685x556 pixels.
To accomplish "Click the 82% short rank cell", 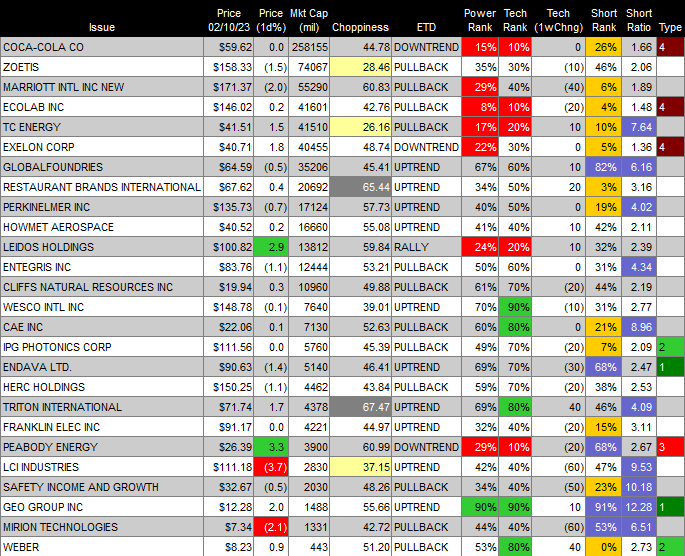I will tap(604, 167).
